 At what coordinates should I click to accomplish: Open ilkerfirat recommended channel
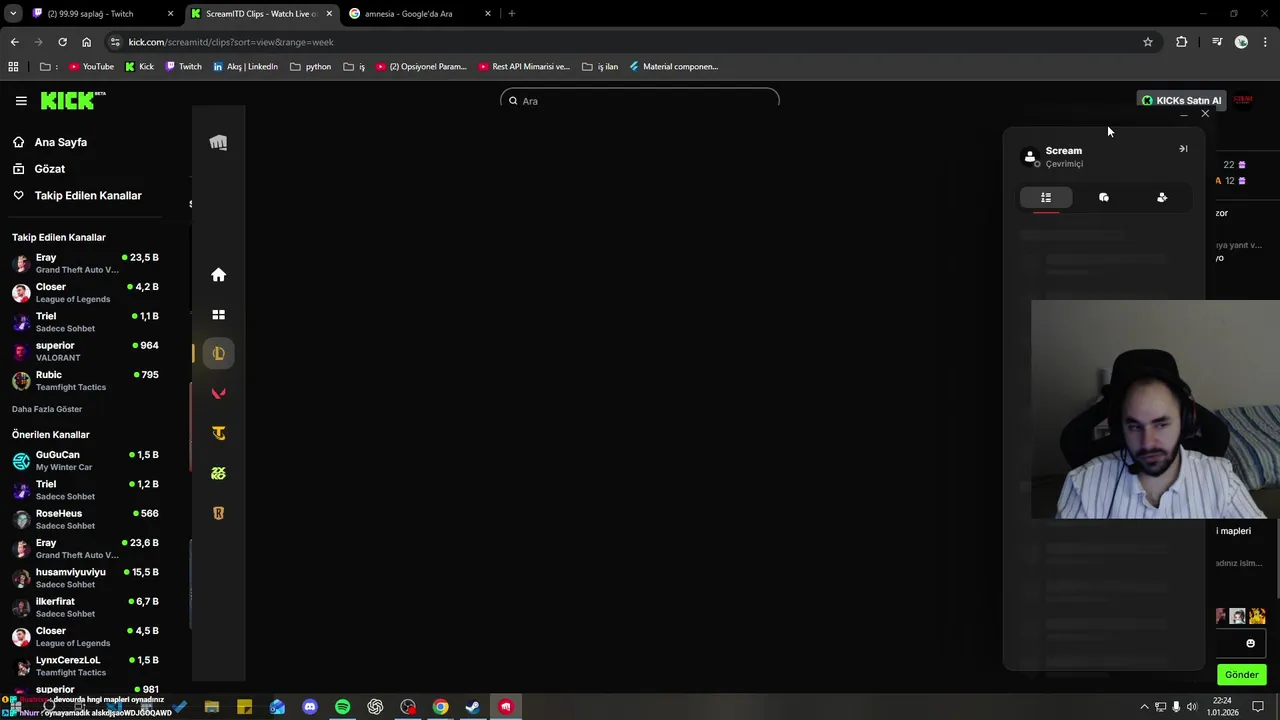click(86, 607)
